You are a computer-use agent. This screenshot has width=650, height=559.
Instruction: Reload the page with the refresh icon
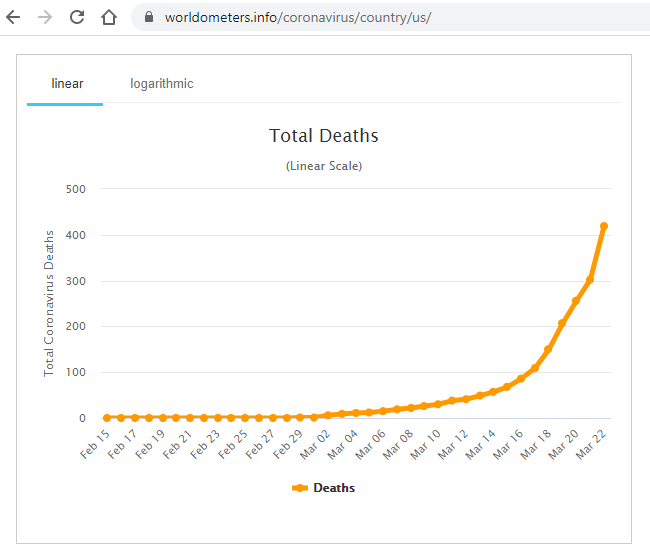pos(77,17)
